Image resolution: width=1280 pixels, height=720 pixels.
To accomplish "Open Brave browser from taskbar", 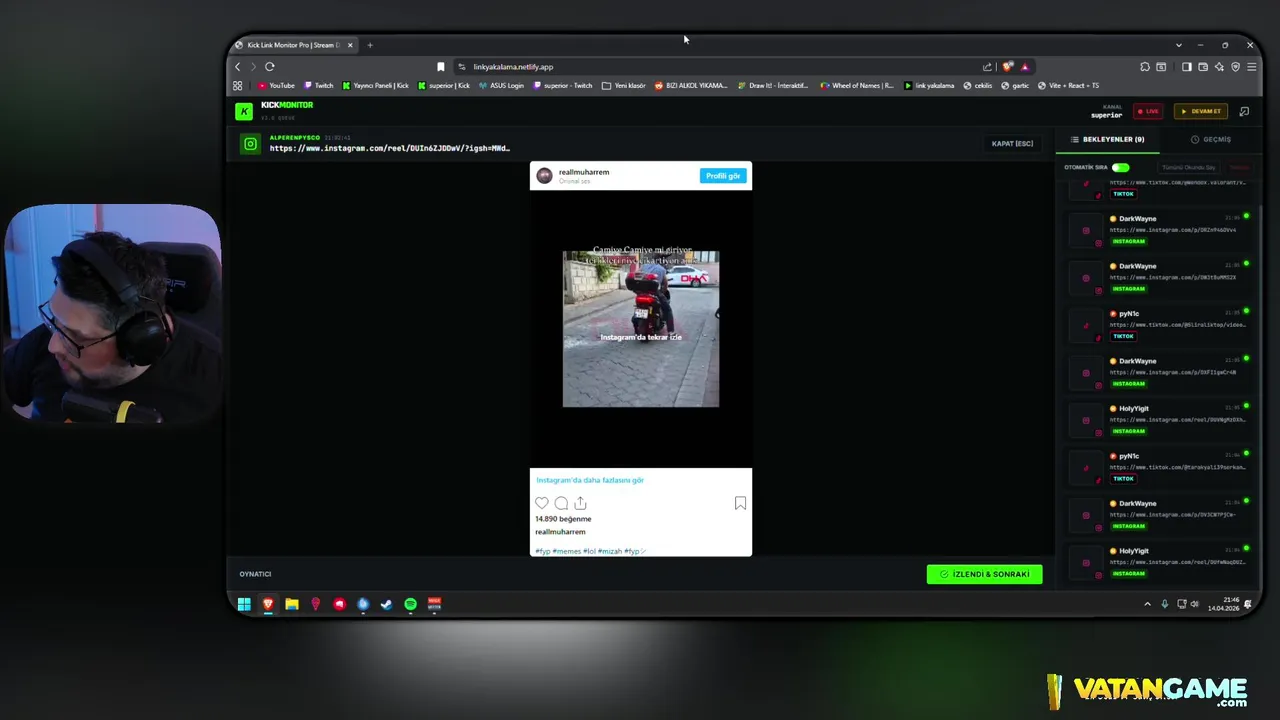I will pyautogui.click(x=268, y=604).
